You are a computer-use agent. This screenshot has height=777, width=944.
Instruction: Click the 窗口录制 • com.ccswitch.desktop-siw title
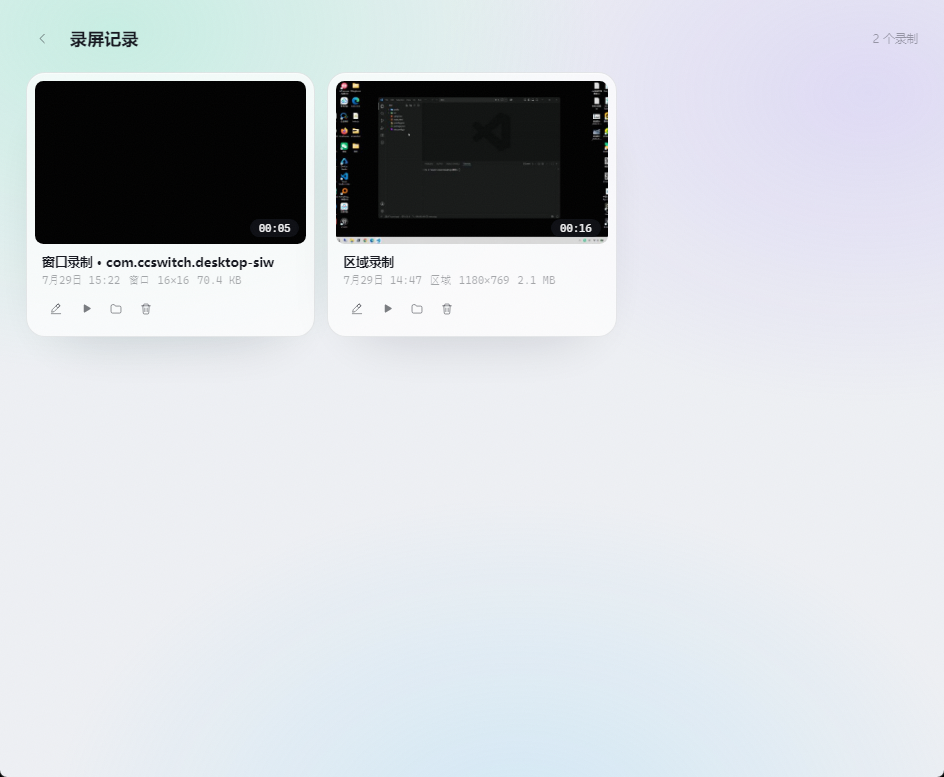(x=158, y=262)
